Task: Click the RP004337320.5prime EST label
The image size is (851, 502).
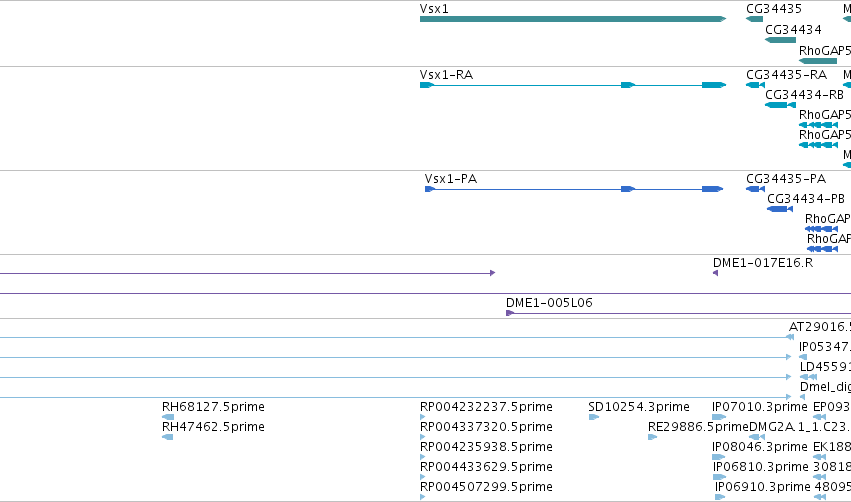Action: pos(486,427)
